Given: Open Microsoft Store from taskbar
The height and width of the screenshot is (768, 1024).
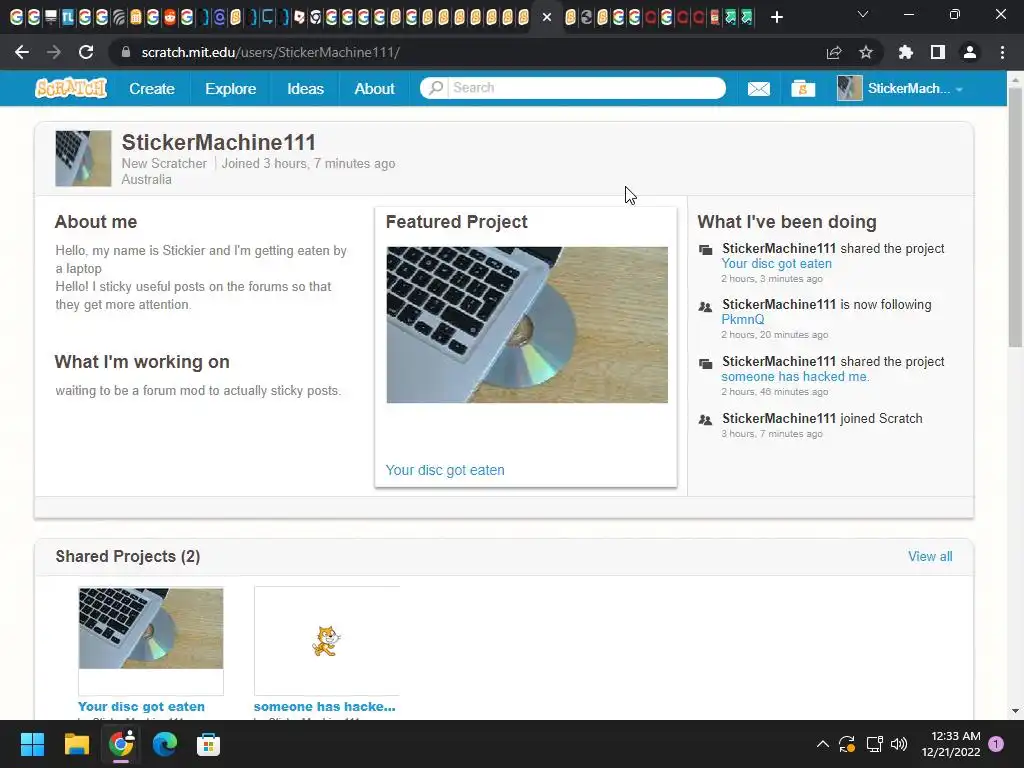Looking at the screenshot, I should (x=208, y=744).
